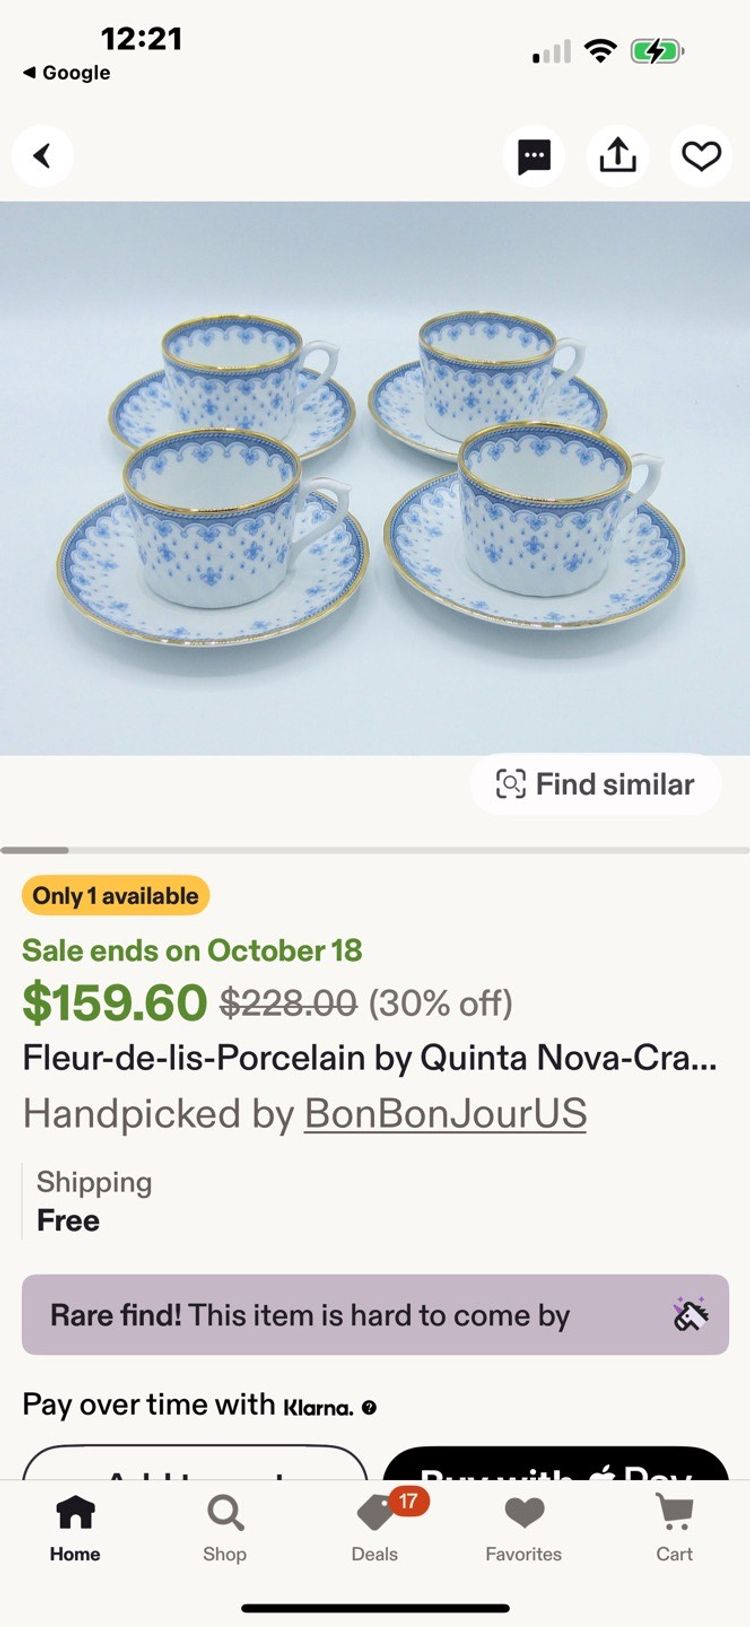750x1627 pixels.
Task: Tap the Only 1 available badge
Action: pos(116,896)
